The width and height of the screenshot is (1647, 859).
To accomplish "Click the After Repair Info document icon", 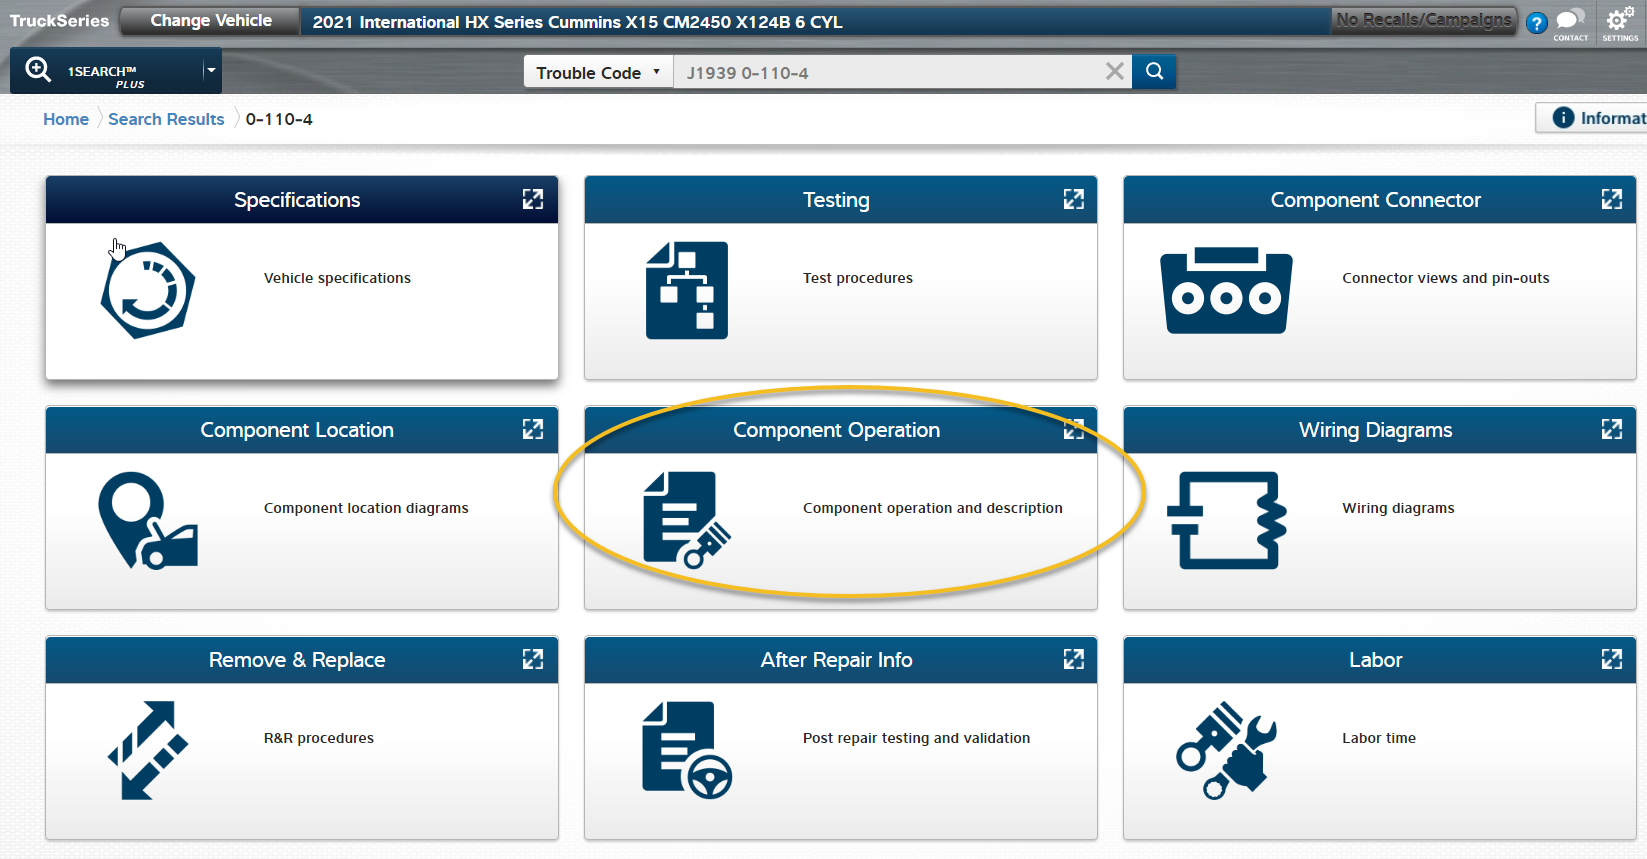I will click(x=686, y=750).
